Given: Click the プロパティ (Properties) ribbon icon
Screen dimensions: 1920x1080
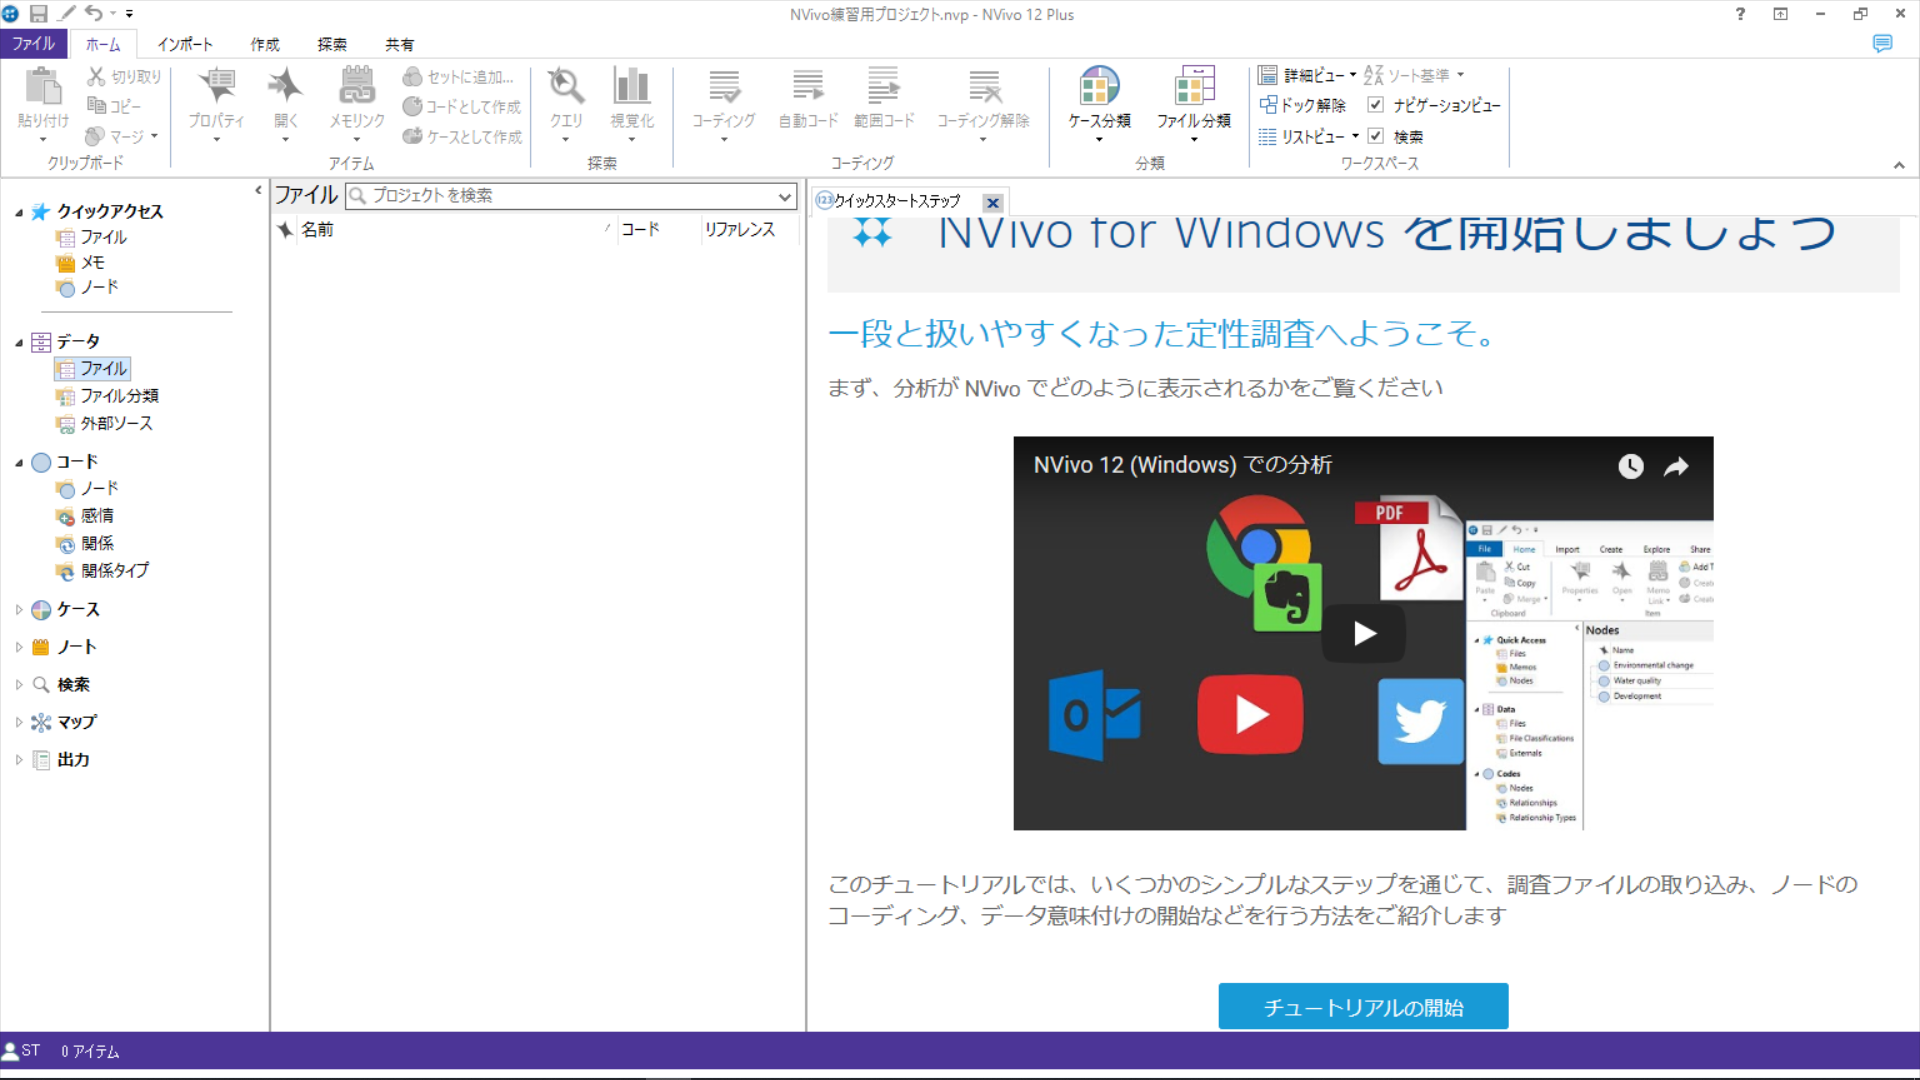Looking at the screenshot, I should tap(216, 88).
